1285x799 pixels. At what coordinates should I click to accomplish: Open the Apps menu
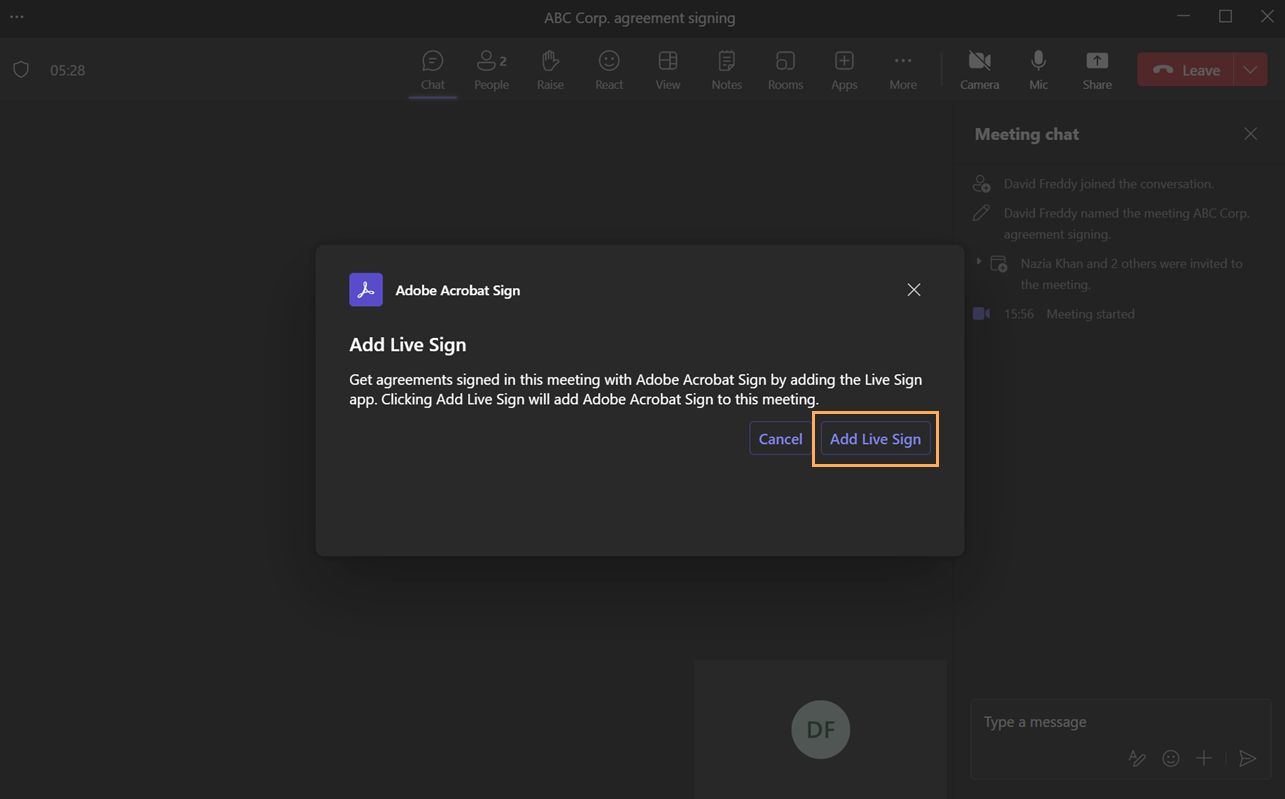844,71
